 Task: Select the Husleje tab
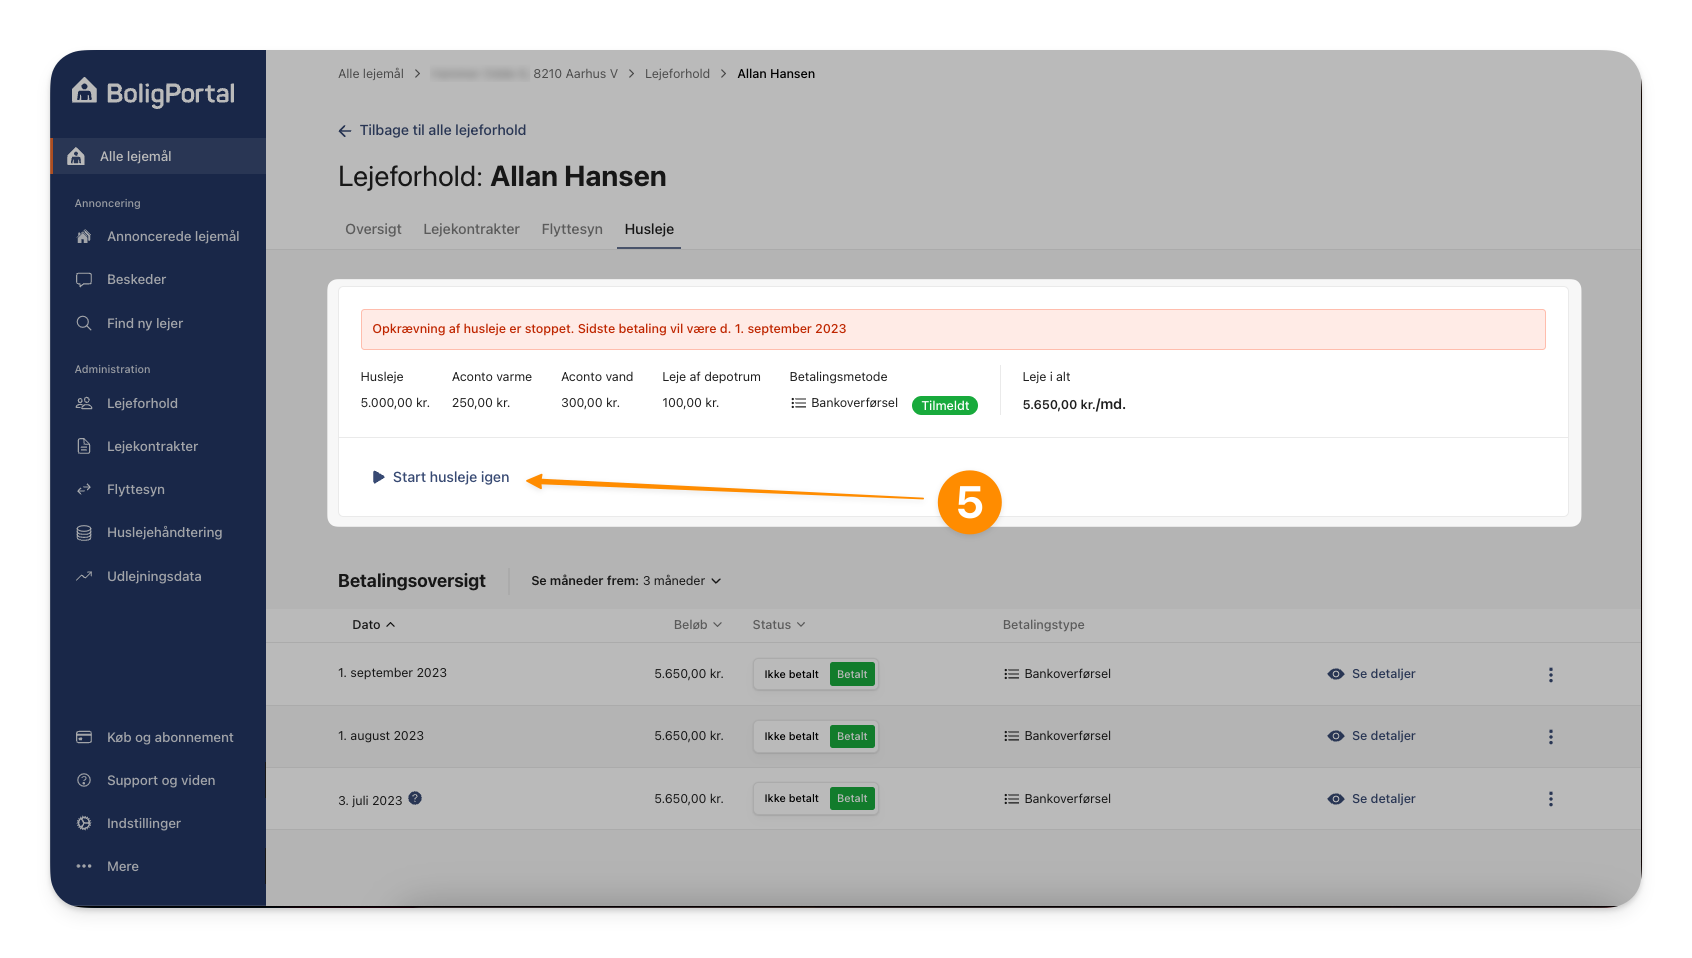coord(649,229)
